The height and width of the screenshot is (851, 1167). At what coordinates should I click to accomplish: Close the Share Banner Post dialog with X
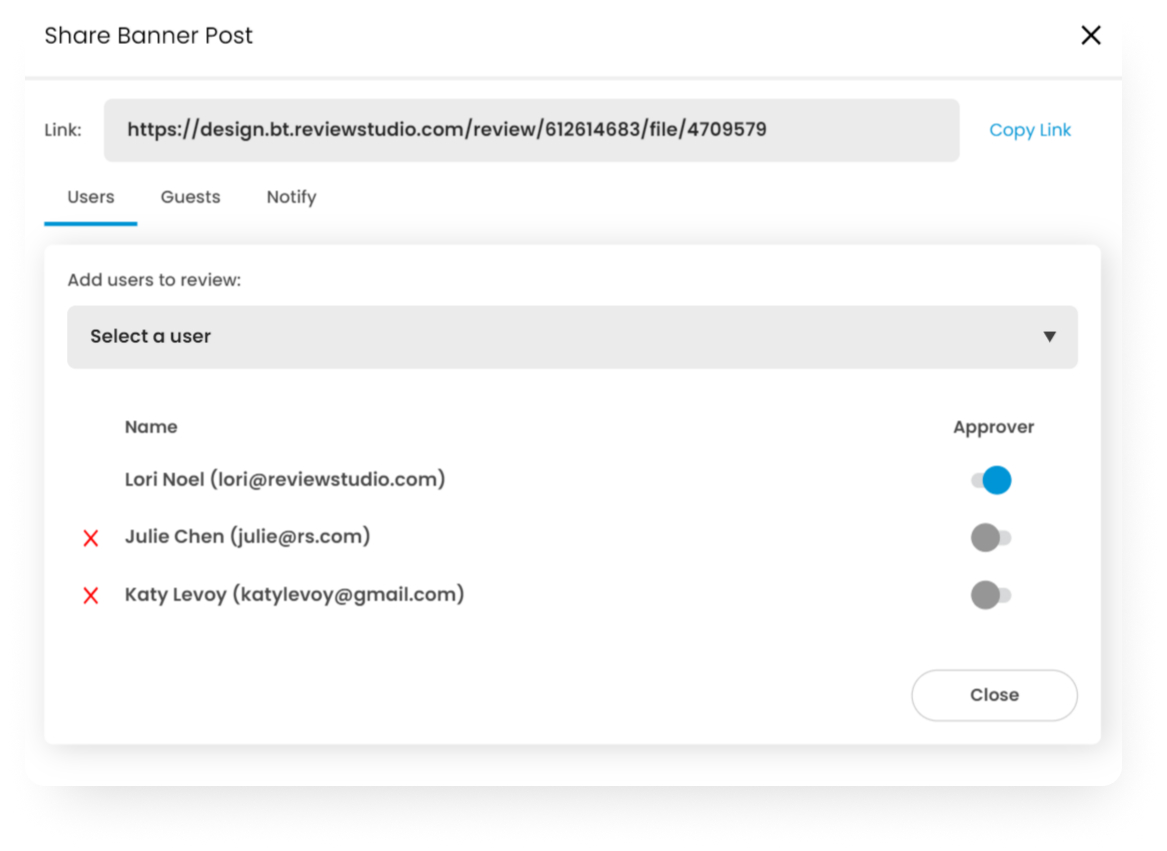point(1090,36)
